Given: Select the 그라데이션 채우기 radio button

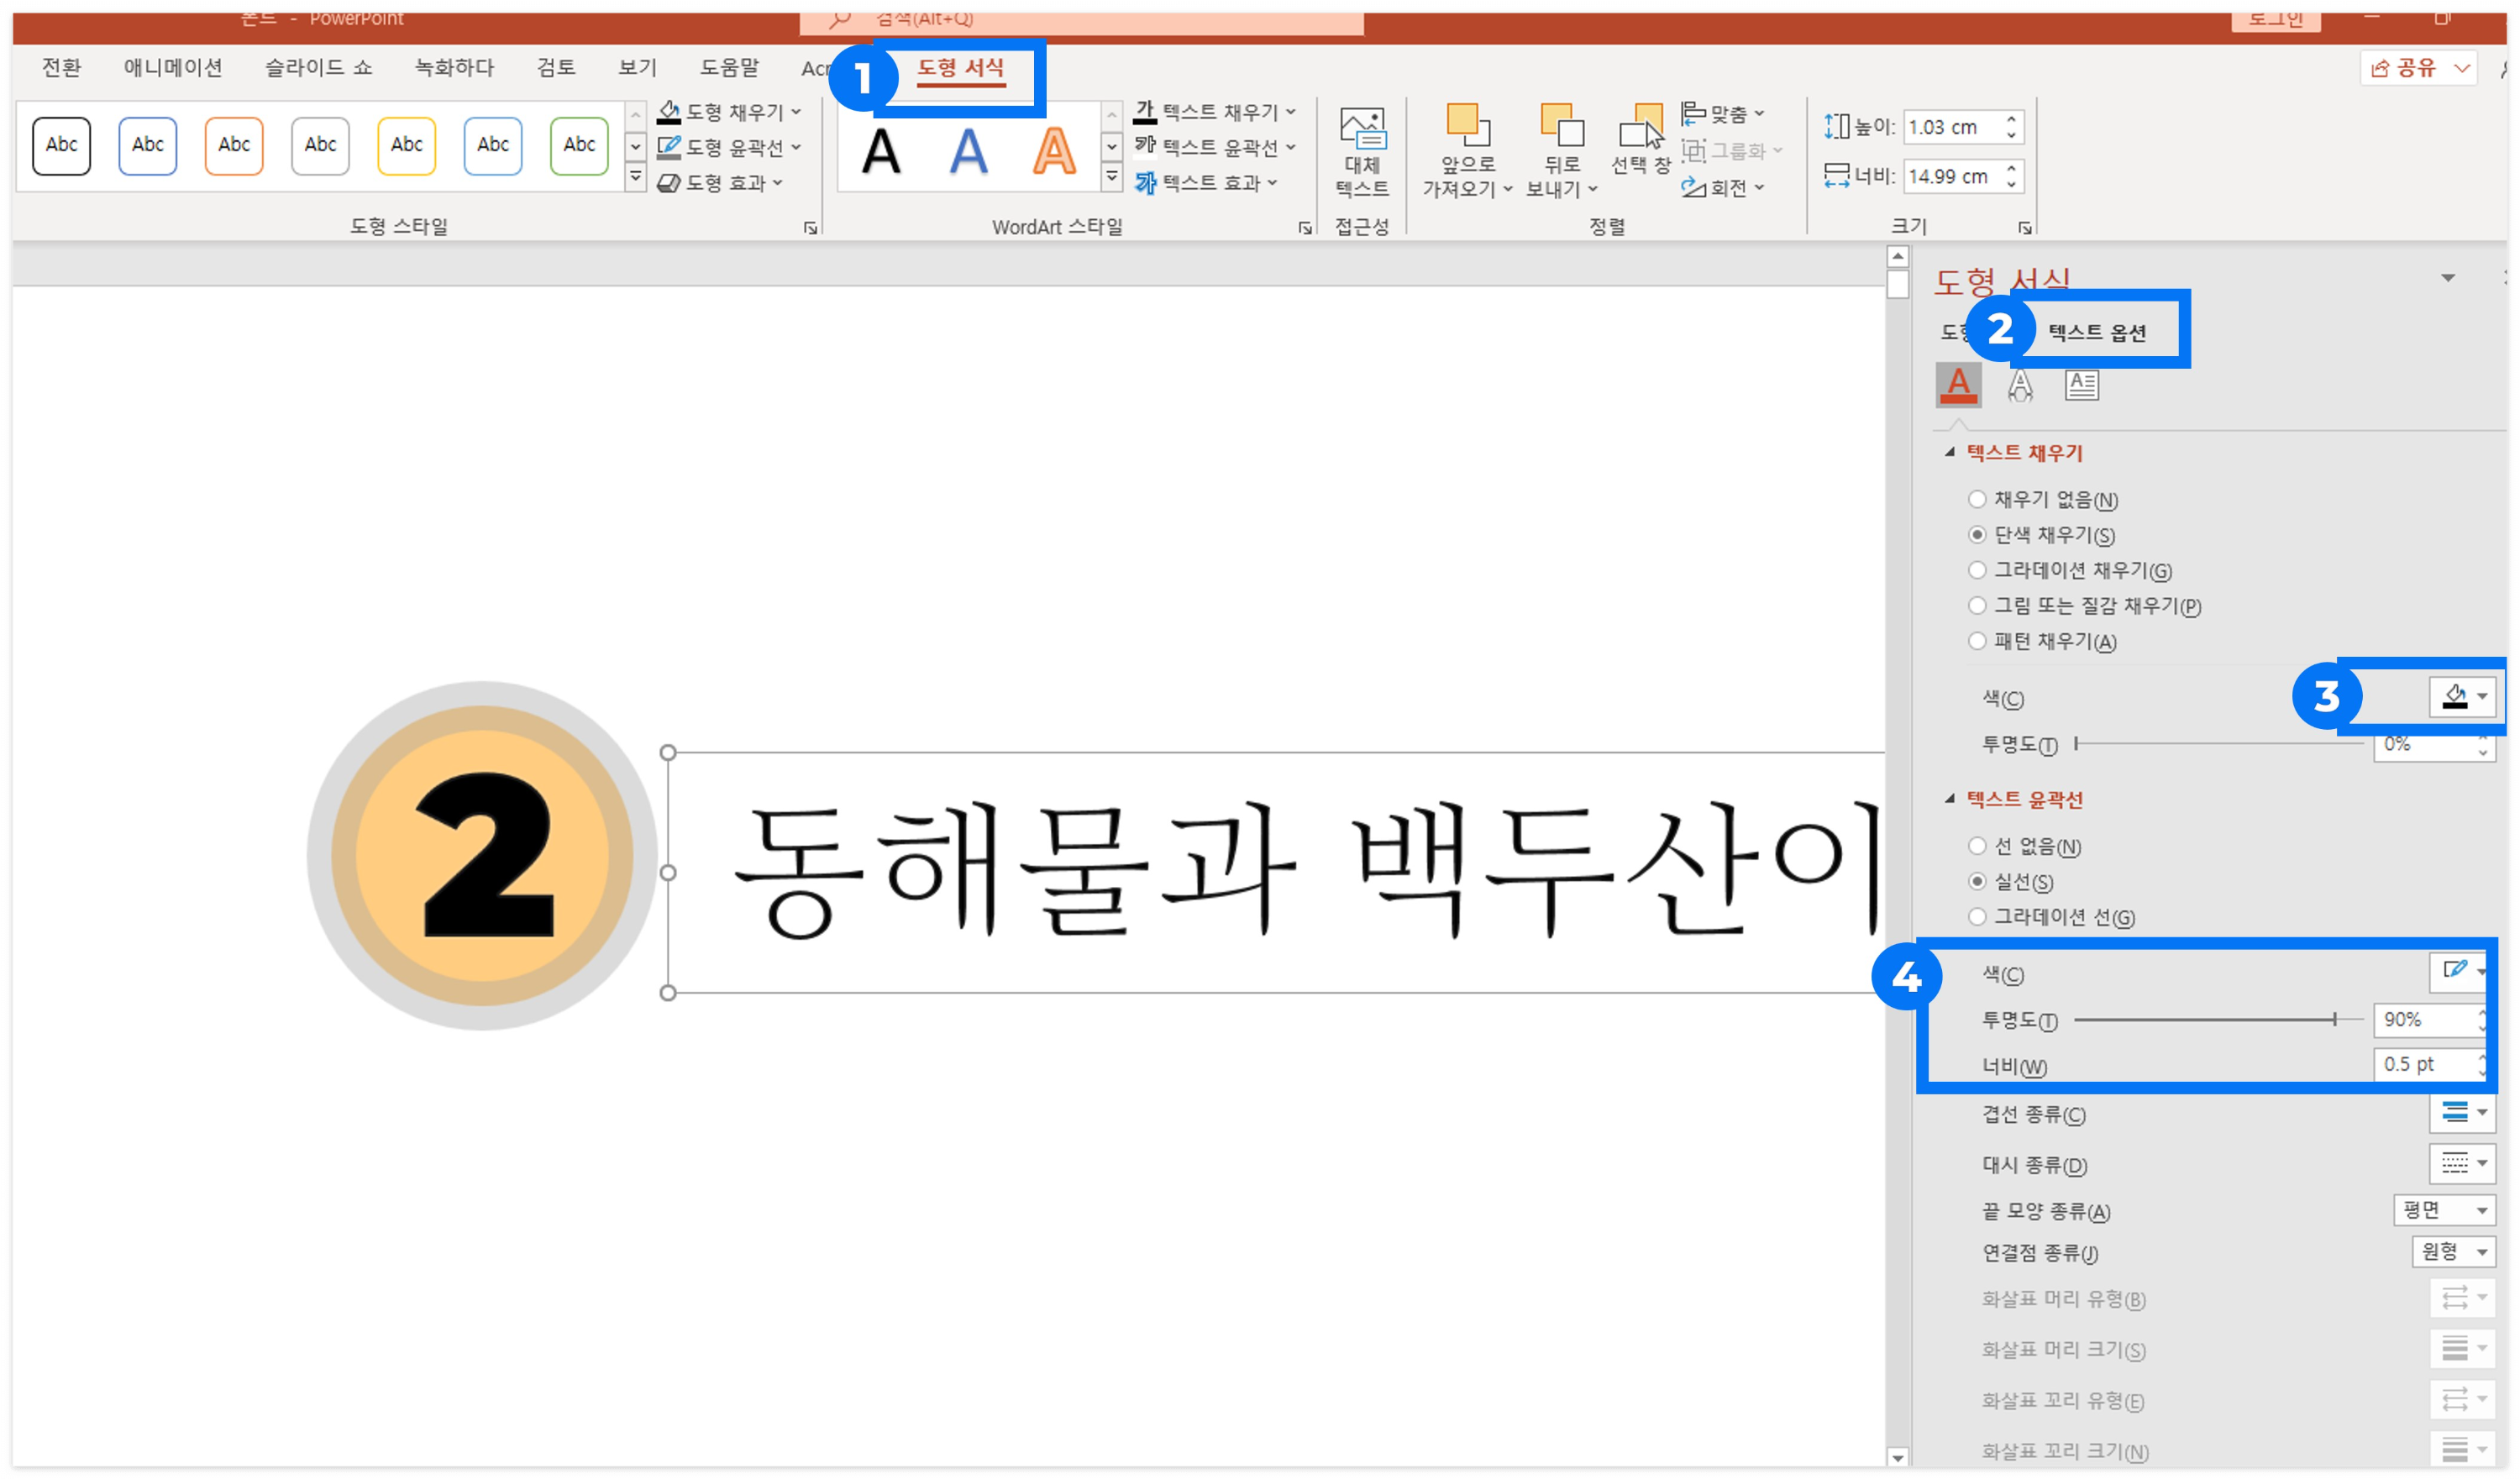Looking at the screenshot, I should (x=1977, y=570).
